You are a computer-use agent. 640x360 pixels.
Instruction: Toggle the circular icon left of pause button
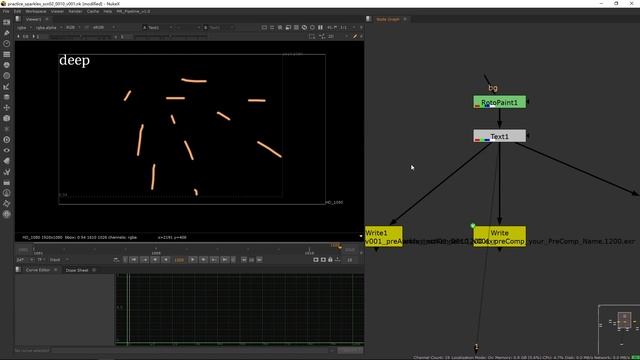[312, 27]
